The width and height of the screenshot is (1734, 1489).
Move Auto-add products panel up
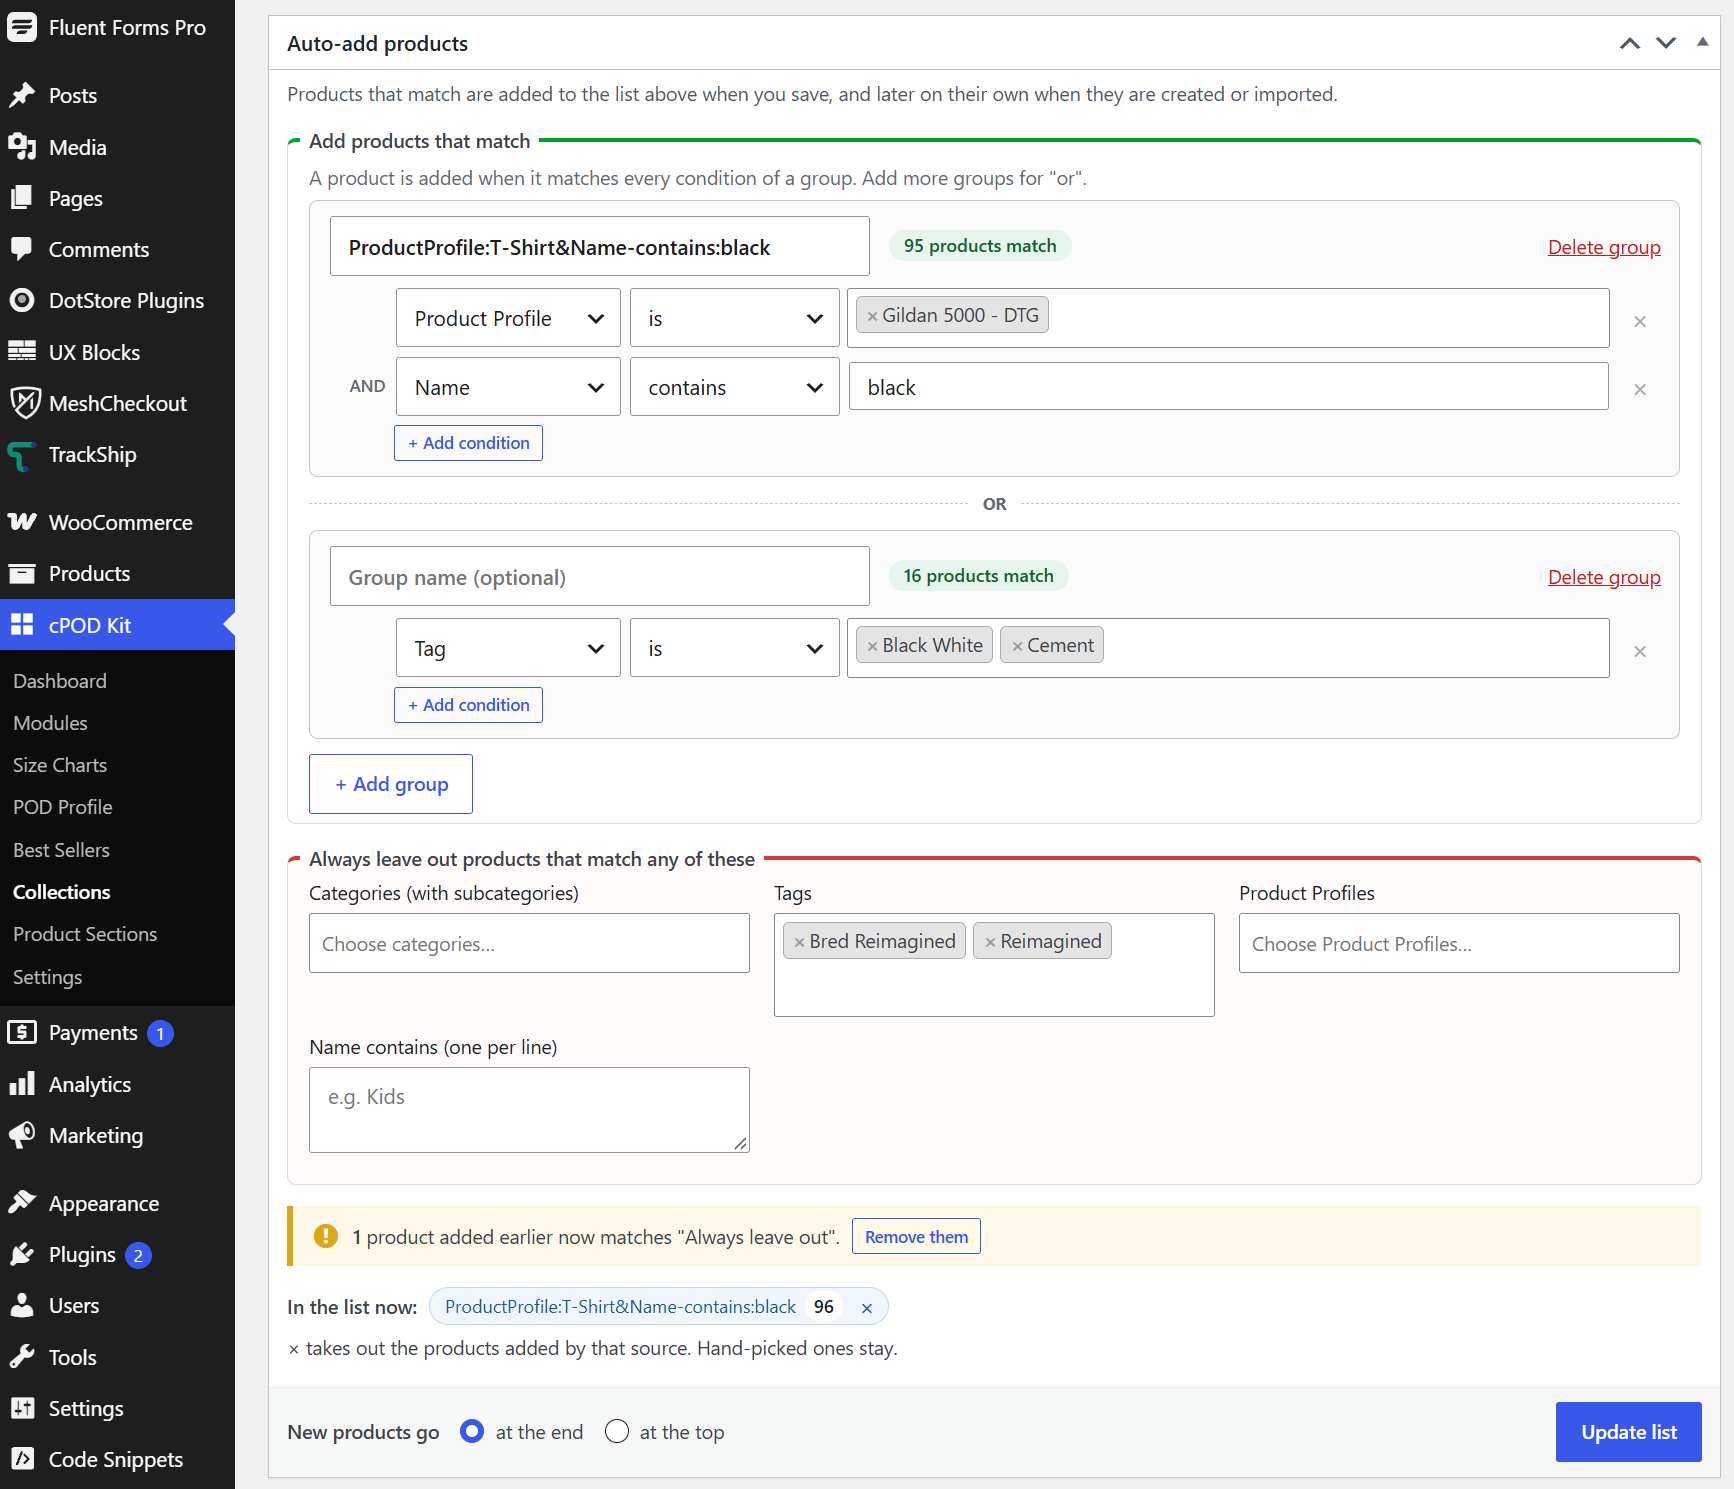tap(1630, 43)
